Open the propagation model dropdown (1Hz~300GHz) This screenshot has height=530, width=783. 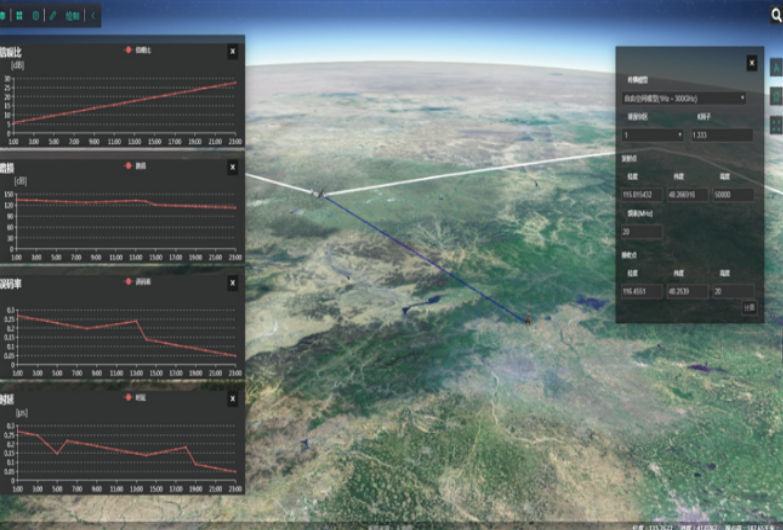click(685, 98)
